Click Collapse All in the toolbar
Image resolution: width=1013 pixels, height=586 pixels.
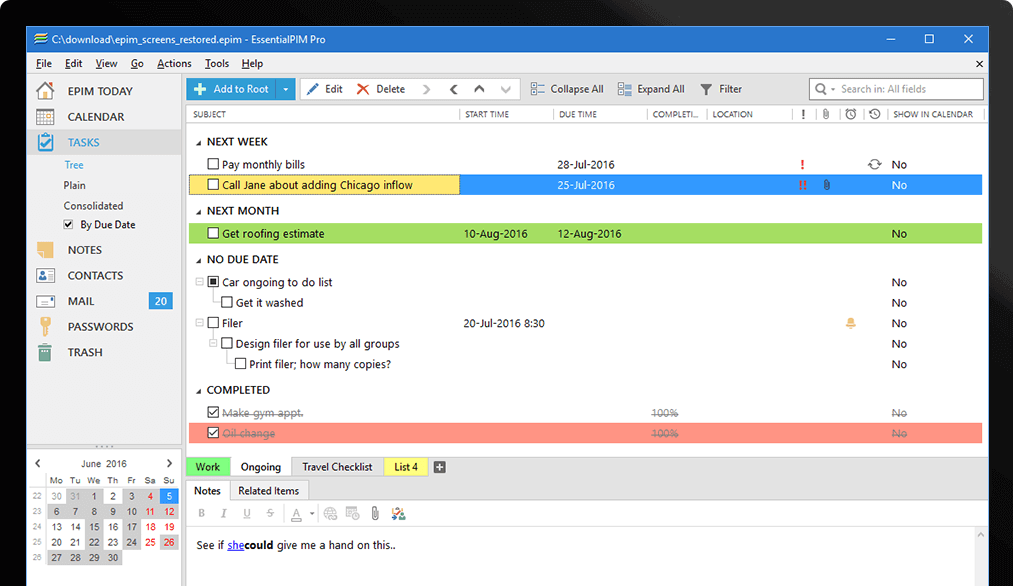coord(567,89)
